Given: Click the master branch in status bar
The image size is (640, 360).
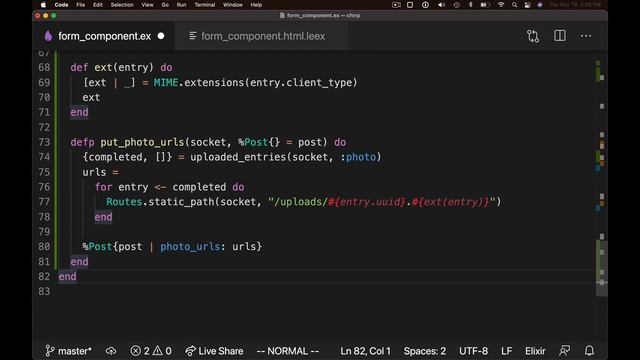Looking at the screenshot, I should pos(68,351).
